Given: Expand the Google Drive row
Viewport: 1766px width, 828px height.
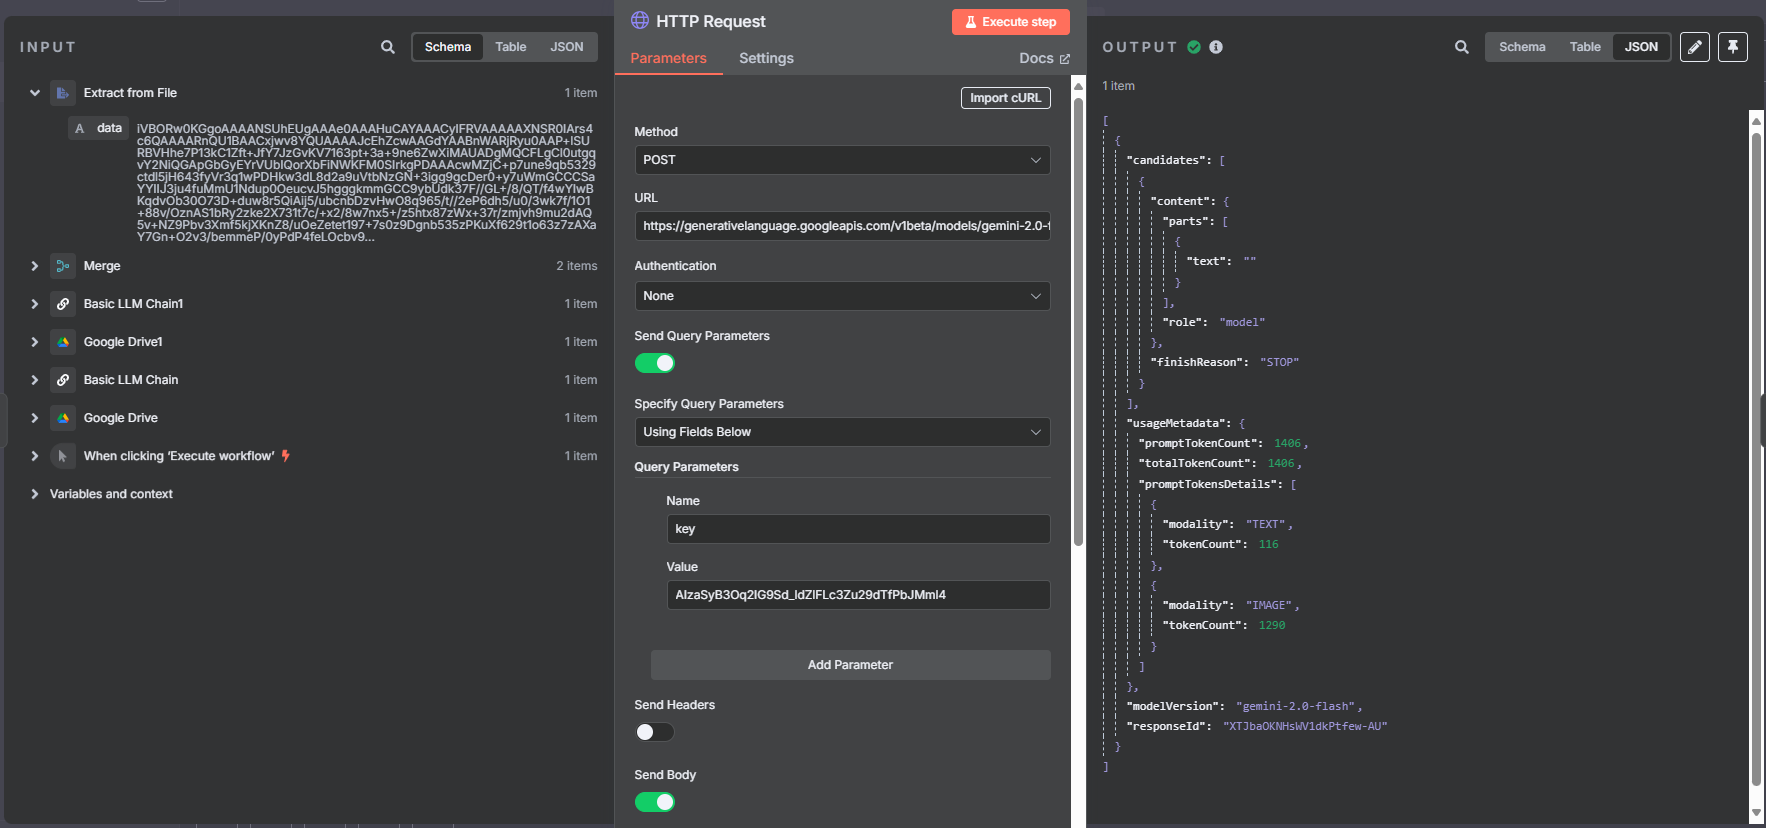Looking at the screenshot, I should (x=35, y=418).
